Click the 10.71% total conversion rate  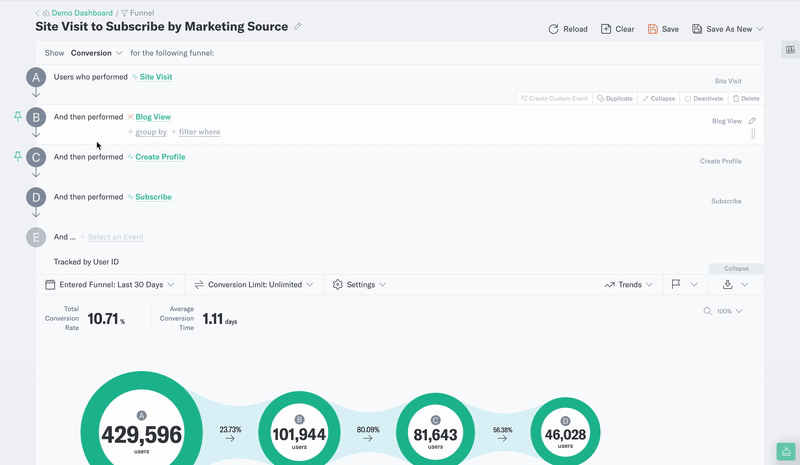[106, 319]
